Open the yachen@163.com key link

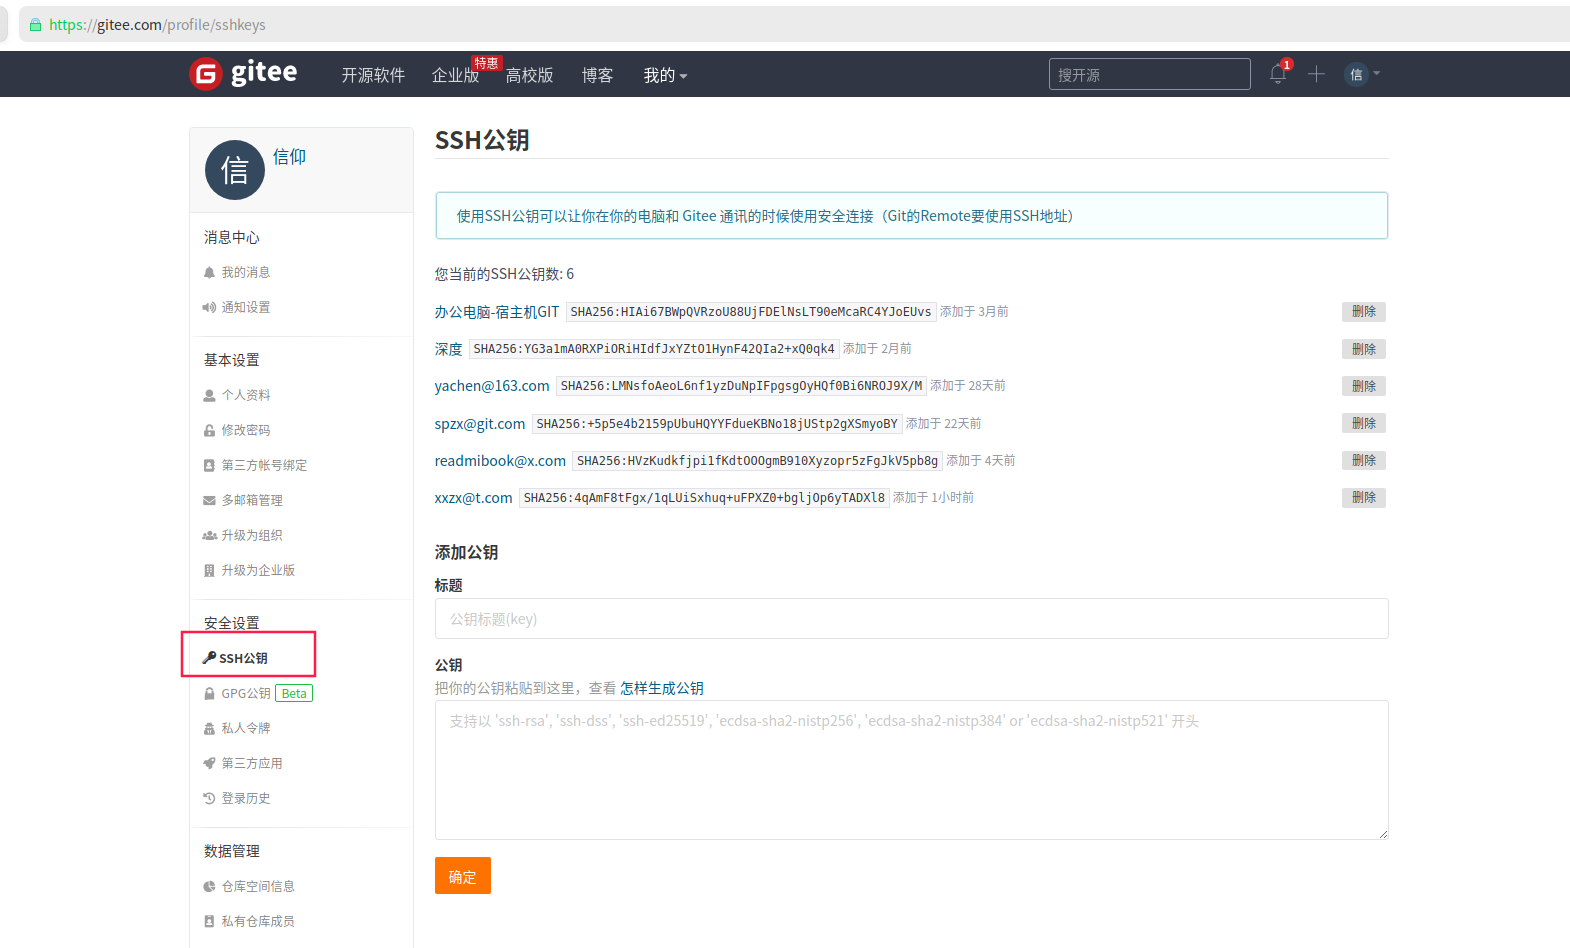click(x=492, y=386)
